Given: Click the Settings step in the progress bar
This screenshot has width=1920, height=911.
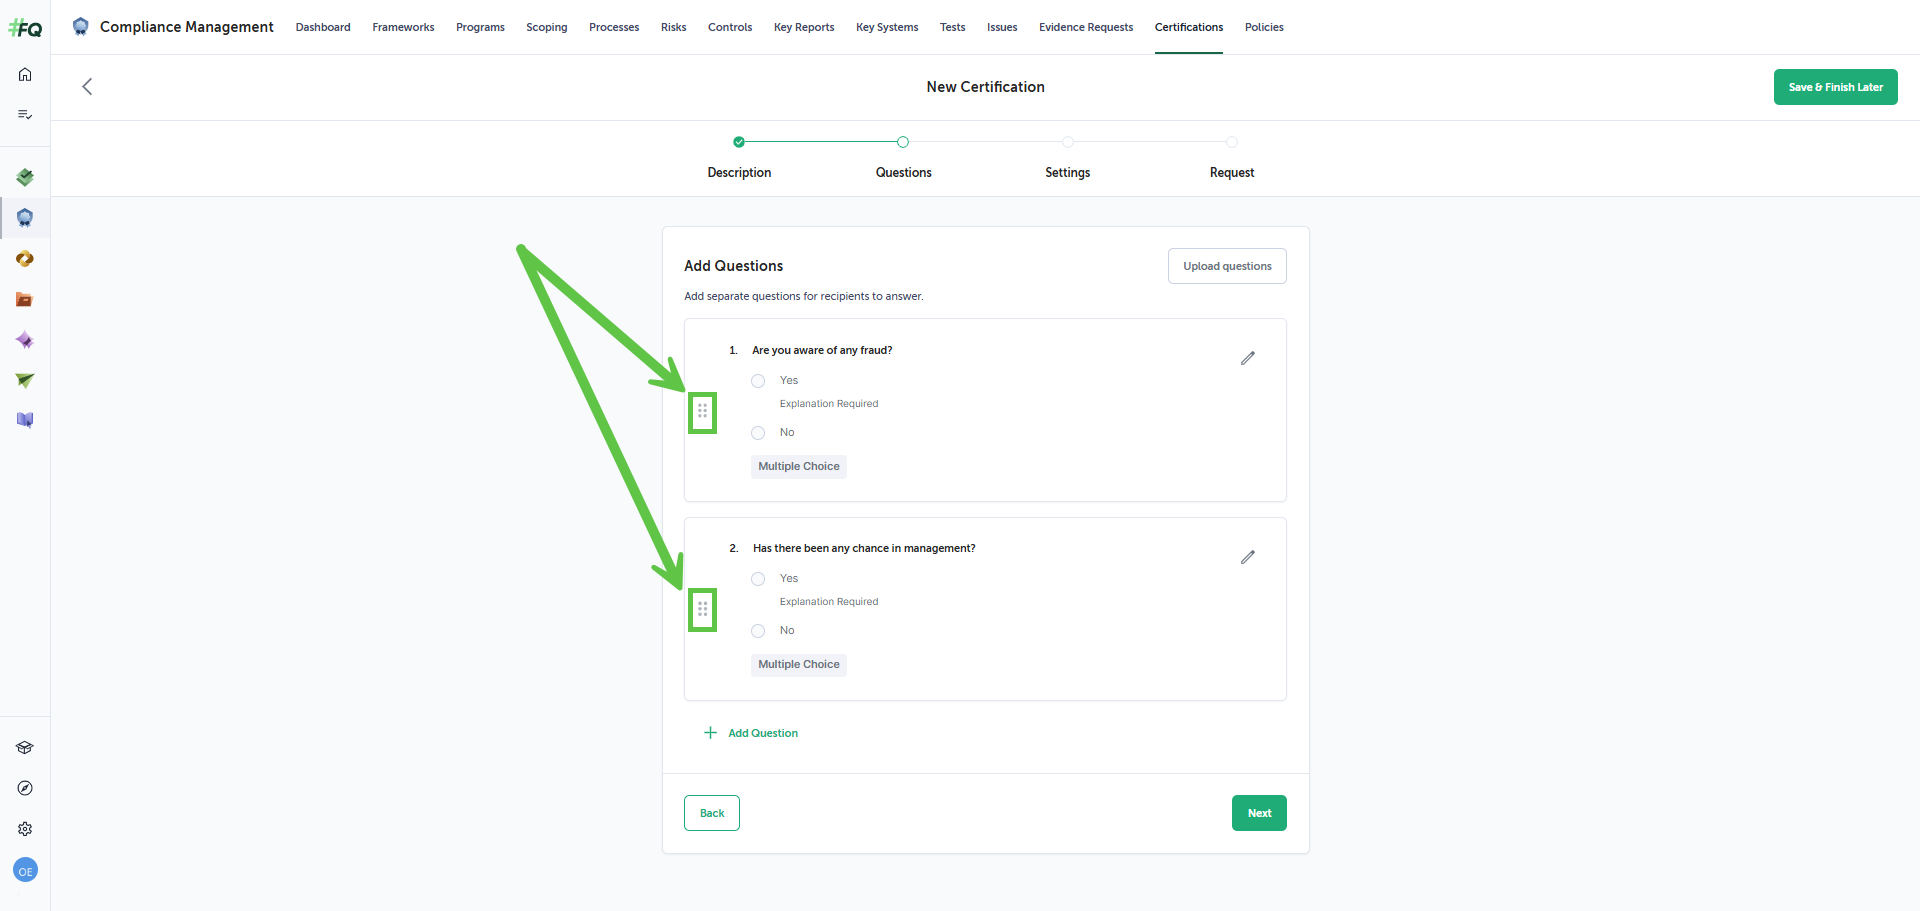Looking at the screenshot, I should [1068, 172].
